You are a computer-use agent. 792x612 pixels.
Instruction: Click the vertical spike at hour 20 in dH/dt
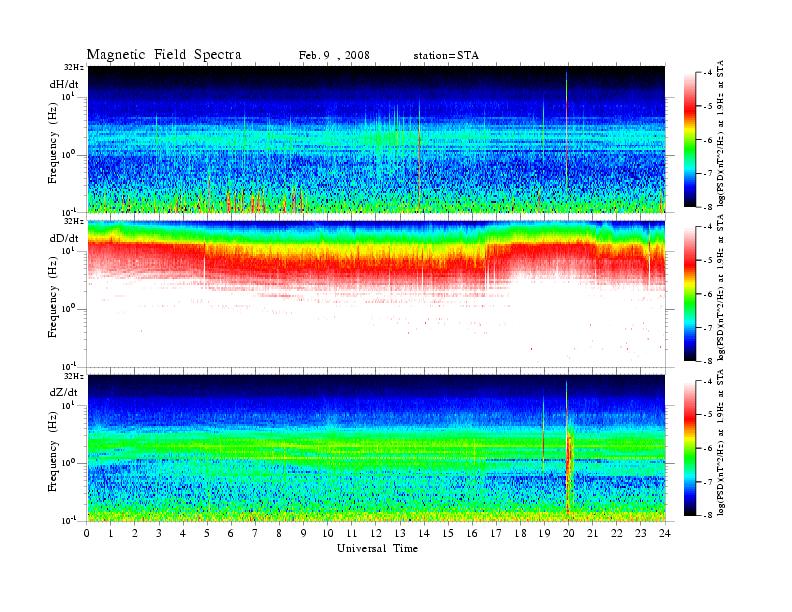coord(567,131)
